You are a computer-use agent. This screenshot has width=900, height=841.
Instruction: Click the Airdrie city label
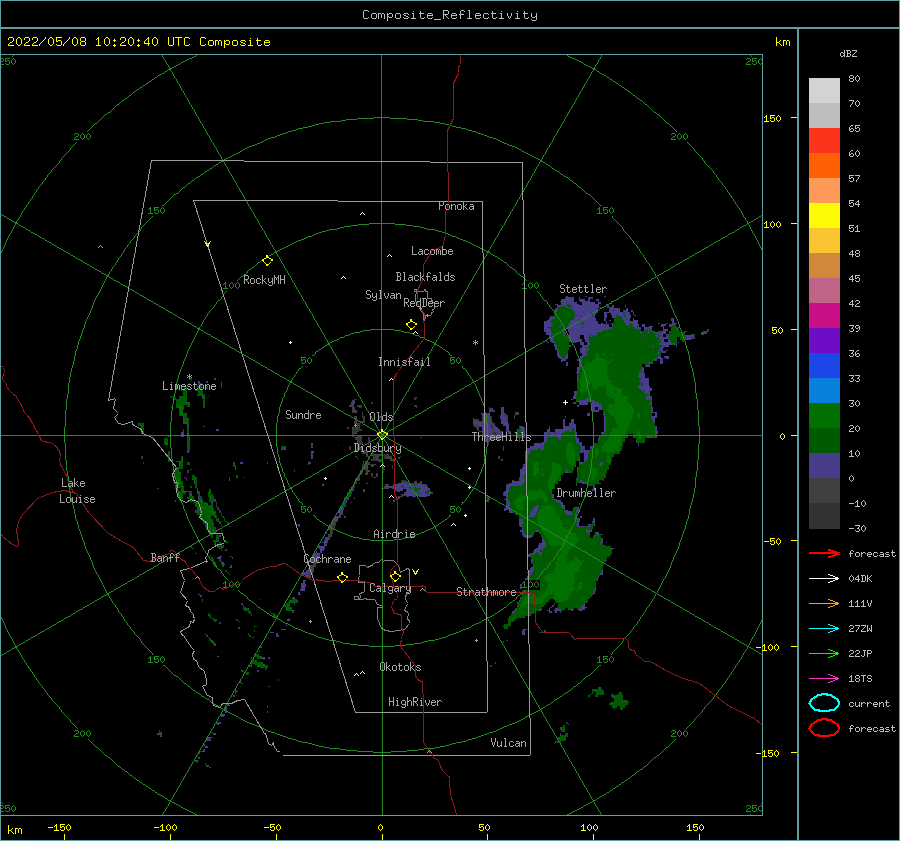[394, 534]
